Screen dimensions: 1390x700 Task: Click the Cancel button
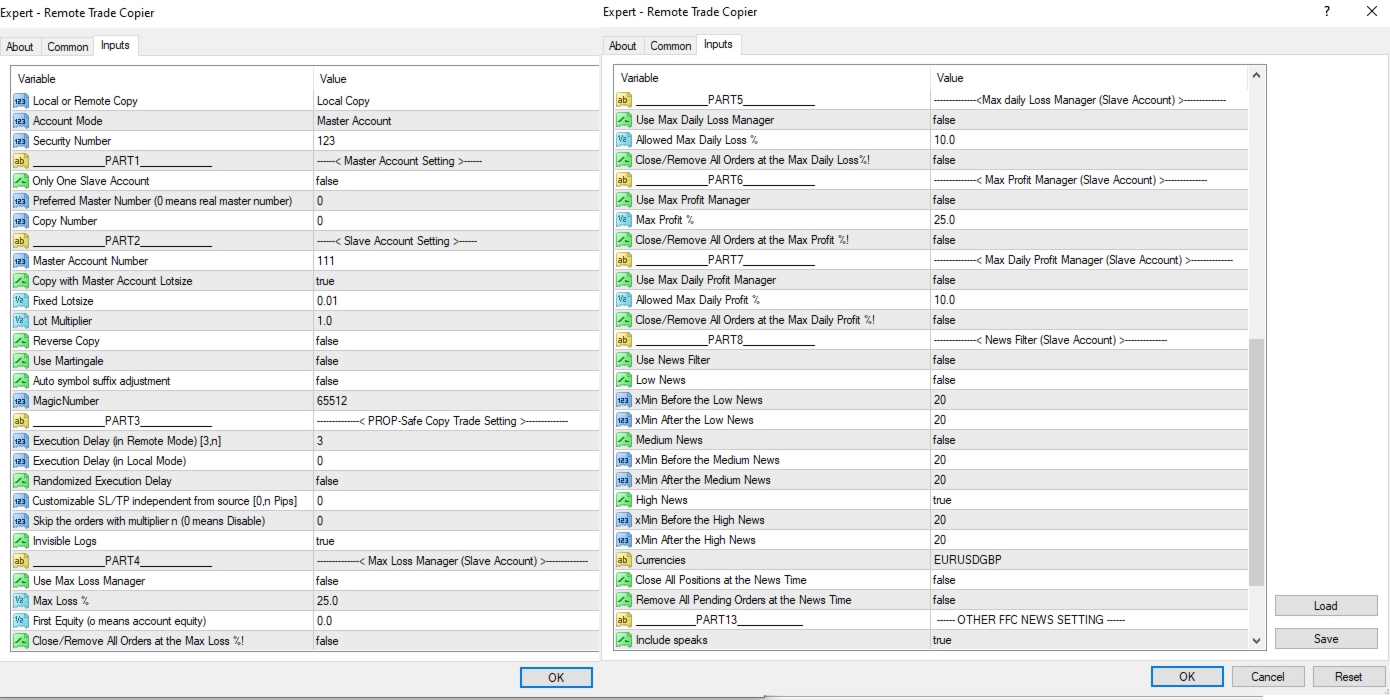pyautogui.click(x=1268, y=677)
